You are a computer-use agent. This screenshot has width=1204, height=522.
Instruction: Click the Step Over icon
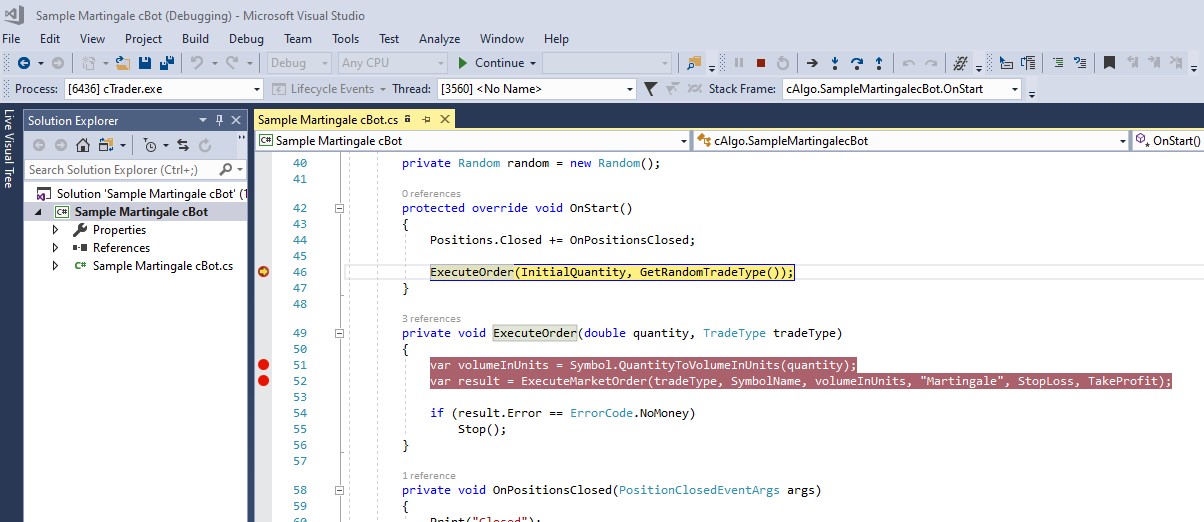[857, 63]
